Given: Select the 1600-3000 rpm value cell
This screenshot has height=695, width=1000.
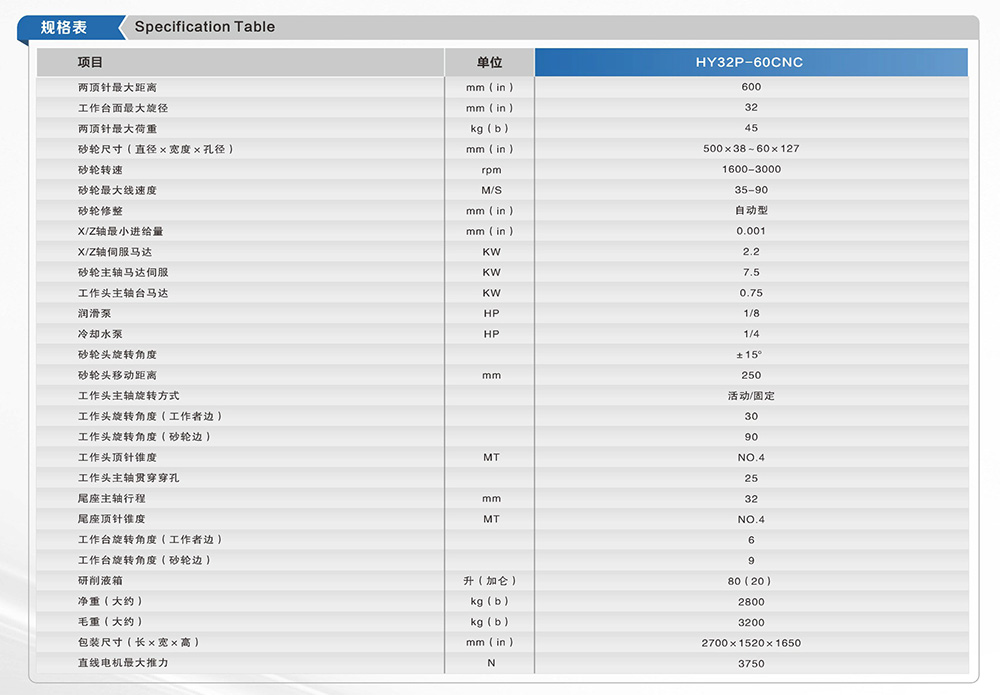Looking at the screenshot, I should click(751, 169).
